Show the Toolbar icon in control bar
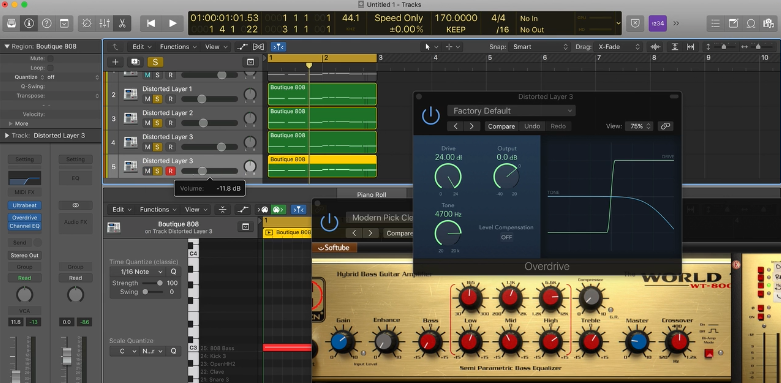This screenshot has height=383, width=781. tap(64, 23)
